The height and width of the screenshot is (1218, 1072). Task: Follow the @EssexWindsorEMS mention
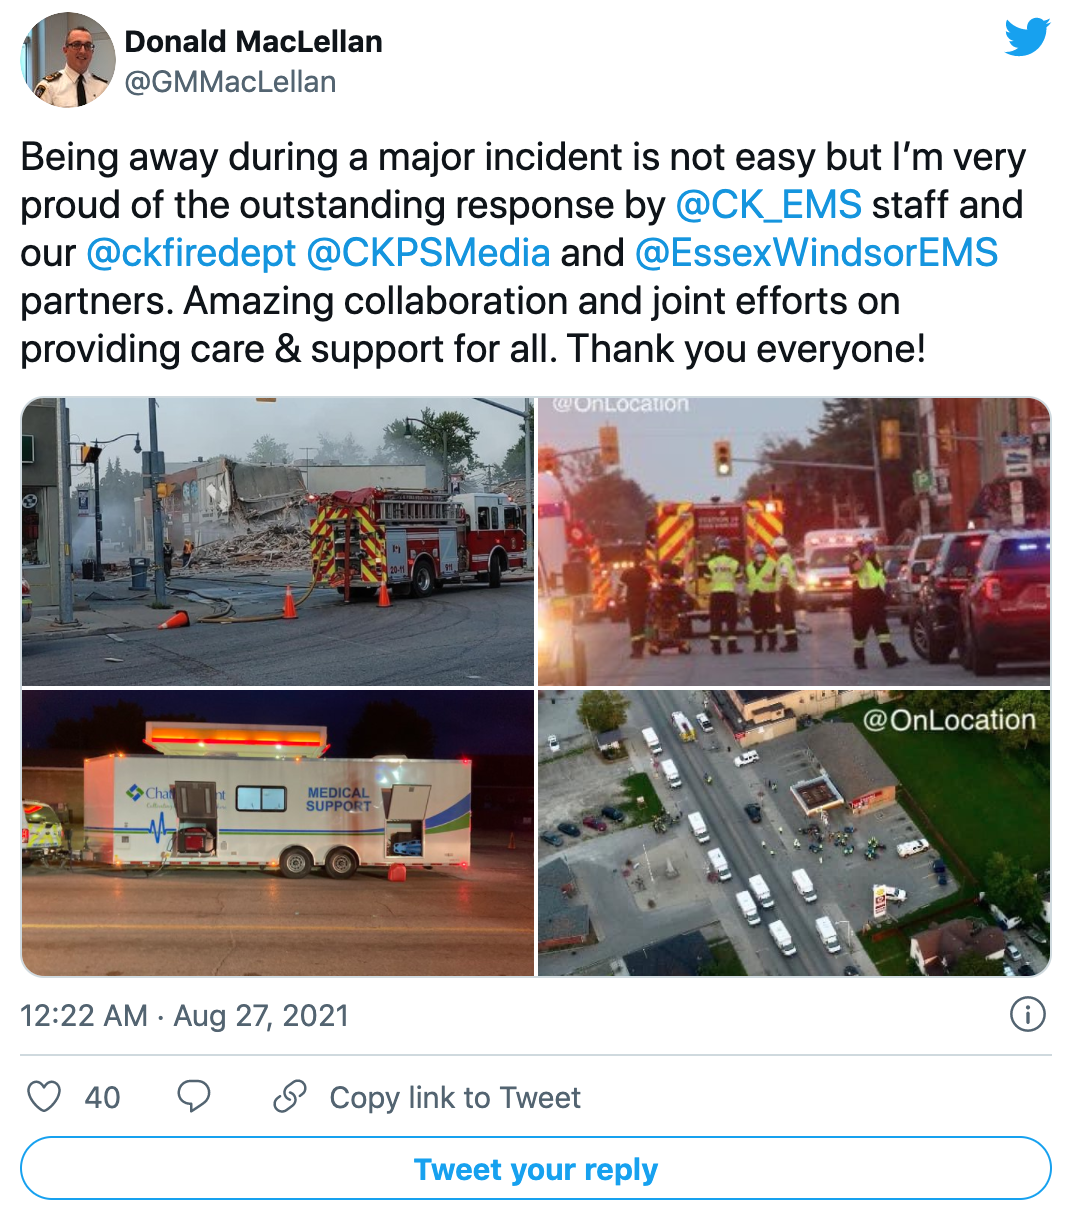pyautogui.click(x=816, y=252)
